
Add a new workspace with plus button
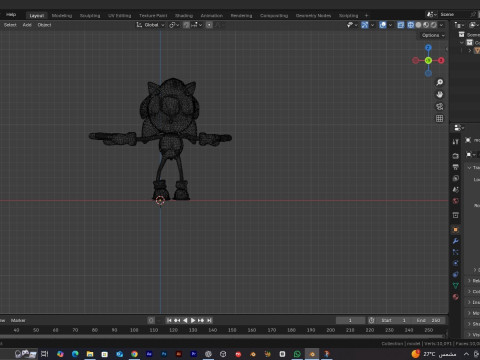point(366,15)
